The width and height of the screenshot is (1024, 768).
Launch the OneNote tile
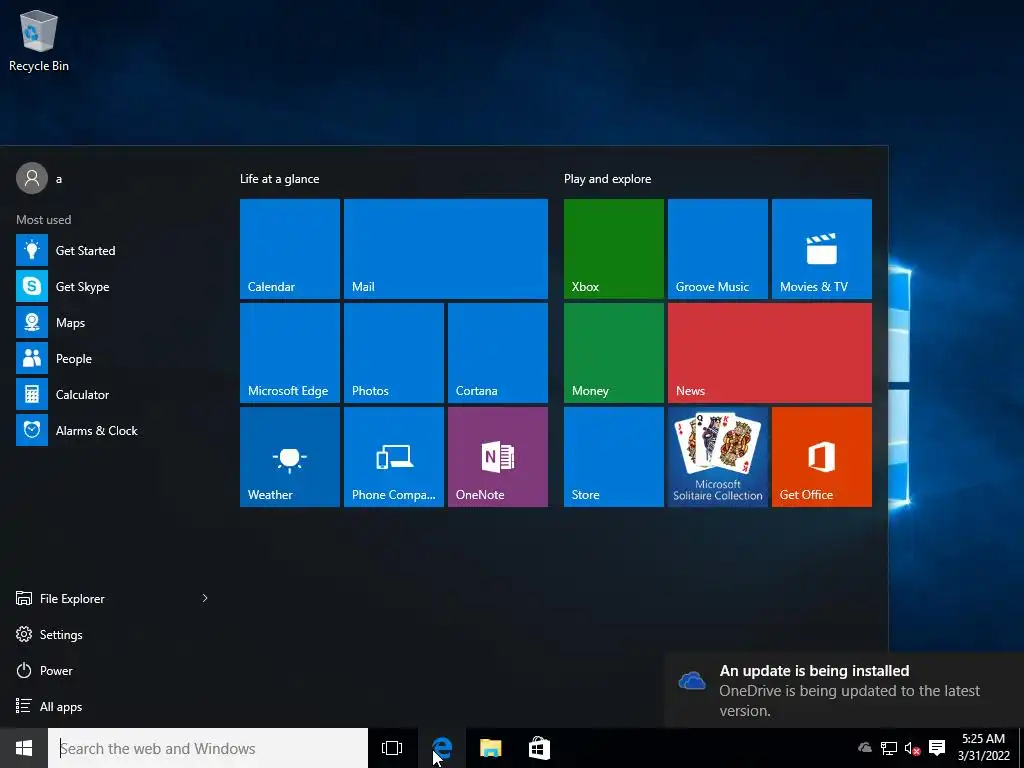coord(498,456)
